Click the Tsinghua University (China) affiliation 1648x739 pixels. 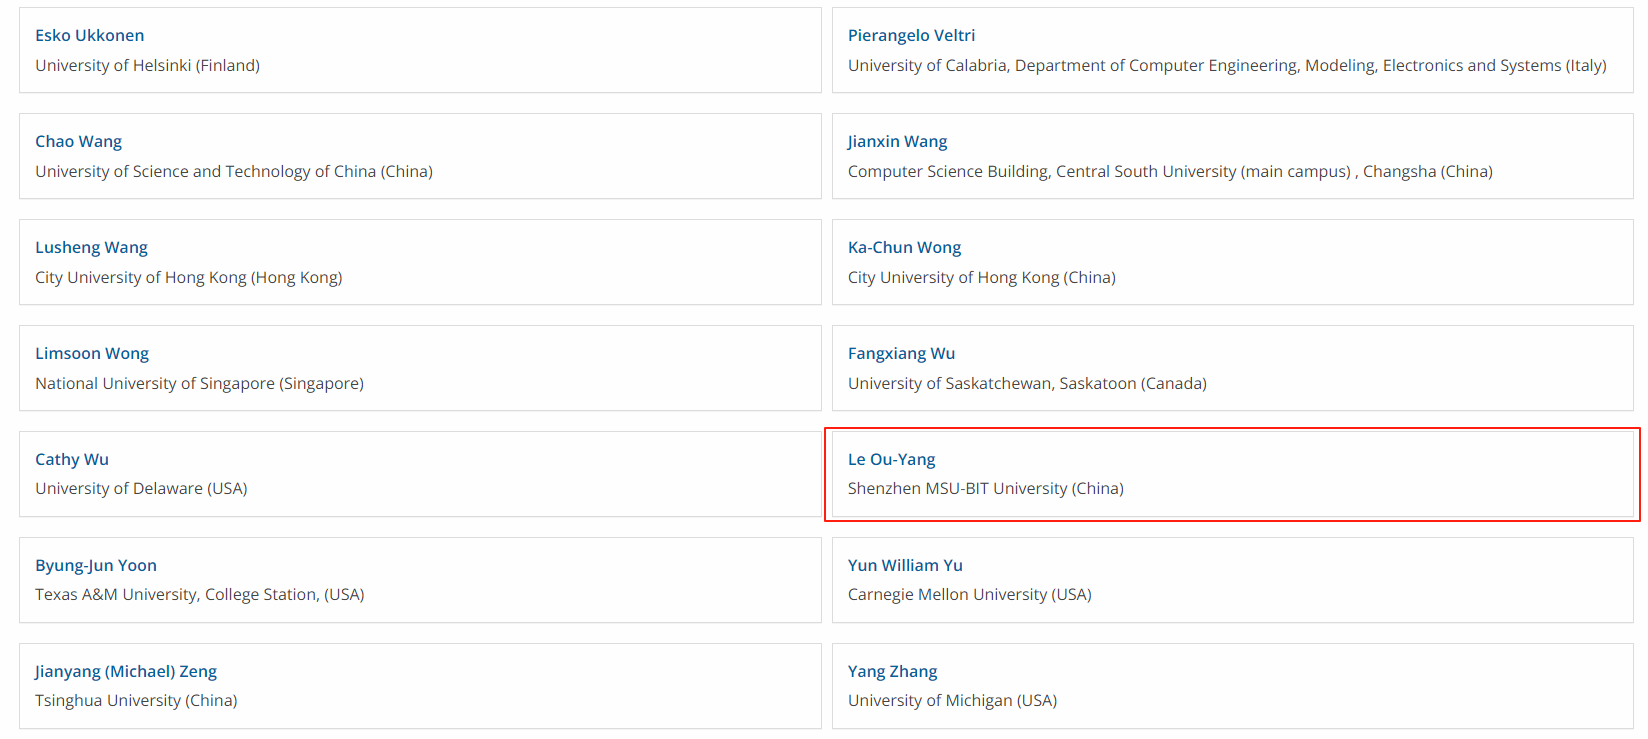coord(136,701)
